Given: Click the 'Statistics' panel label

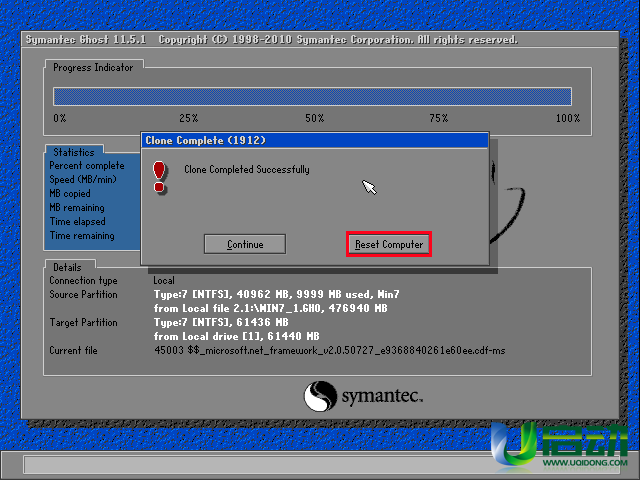Looking at the screenshot, I should coord(74,152).
